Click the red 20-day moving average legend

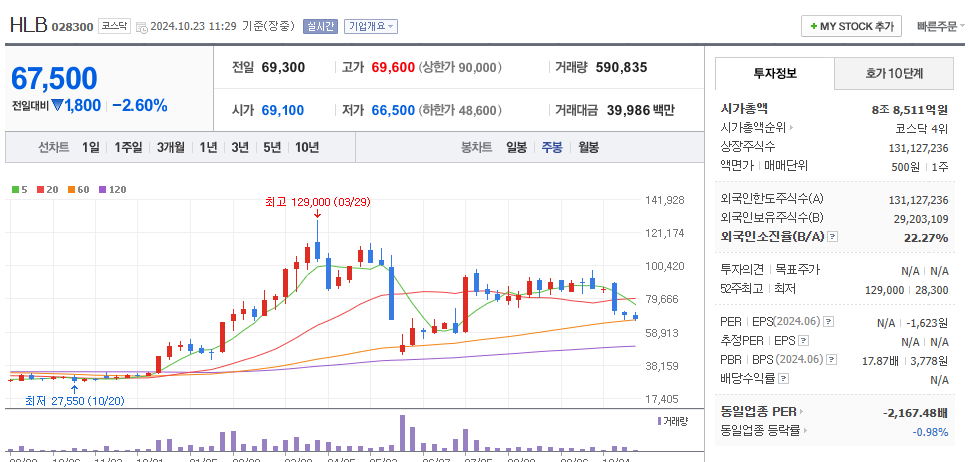[48, 190]
